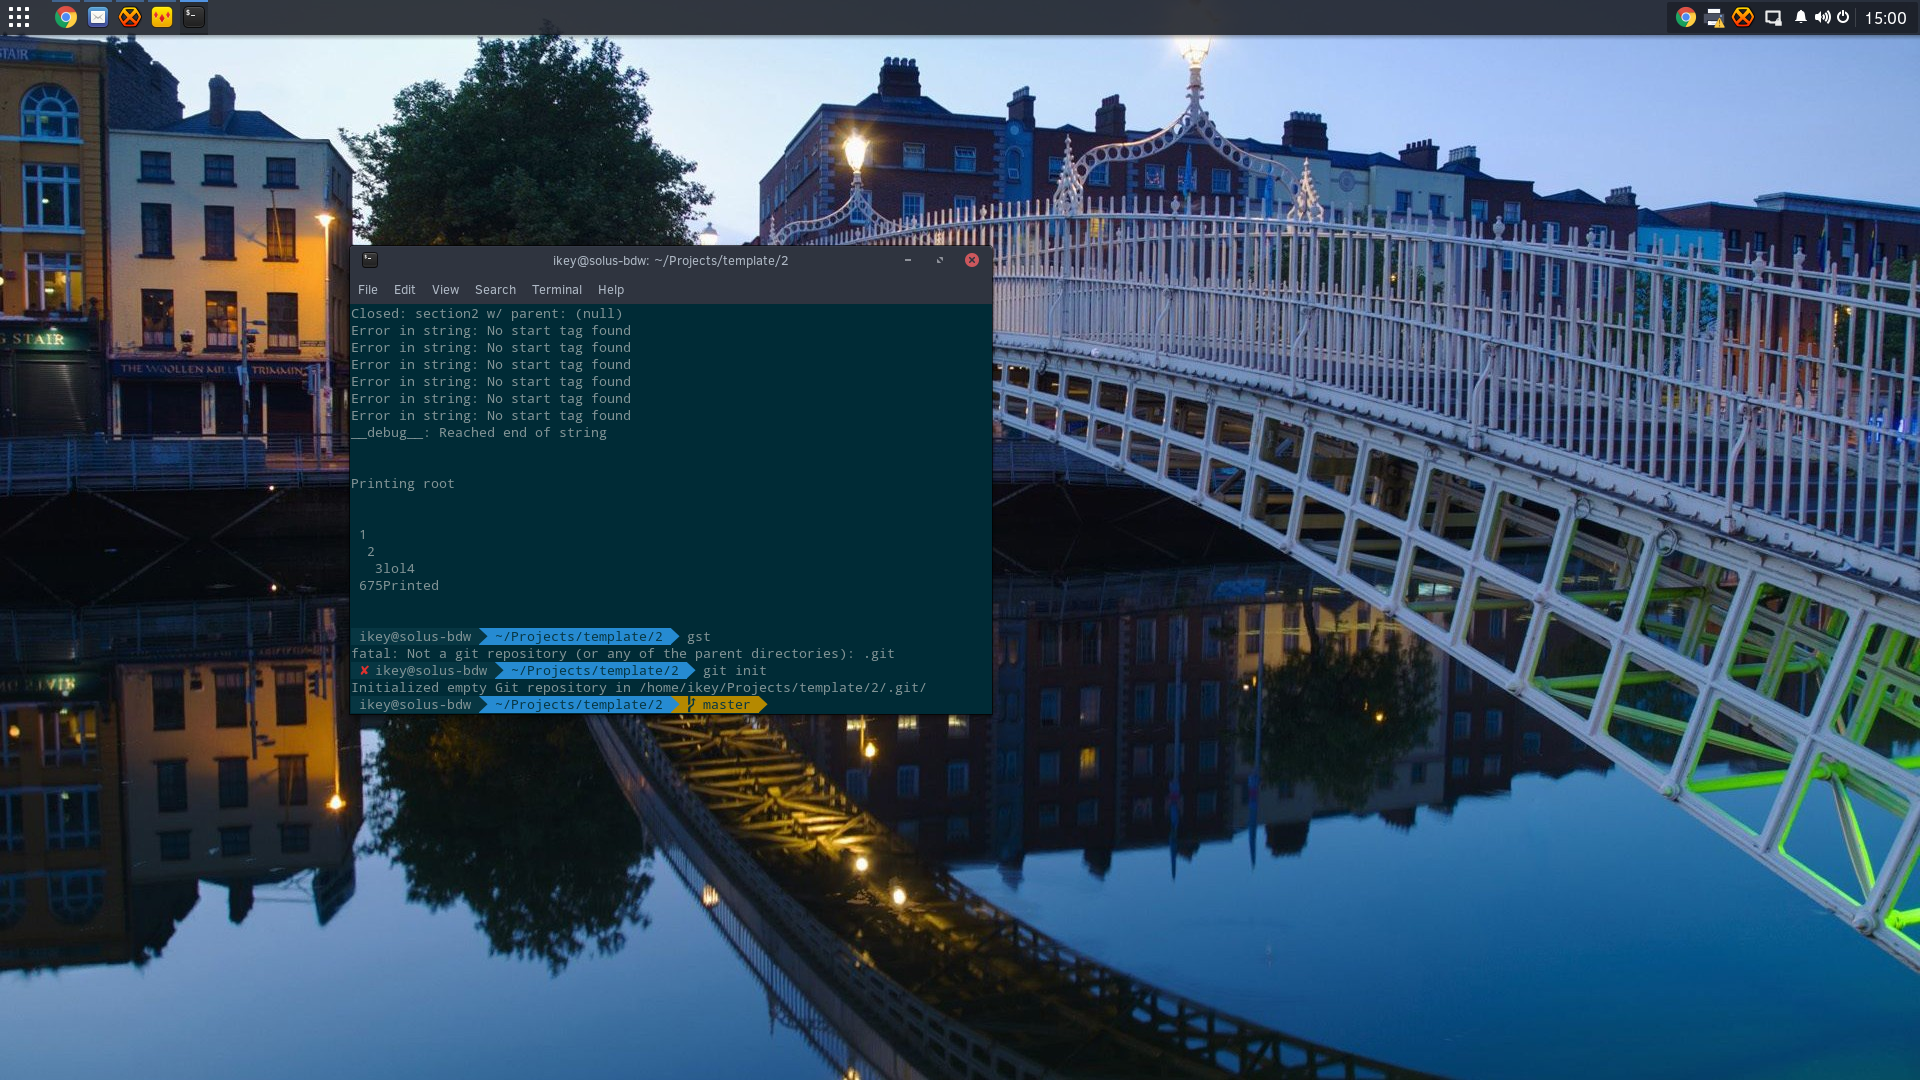Click the 'git init' command text

(x=735, y=671)
